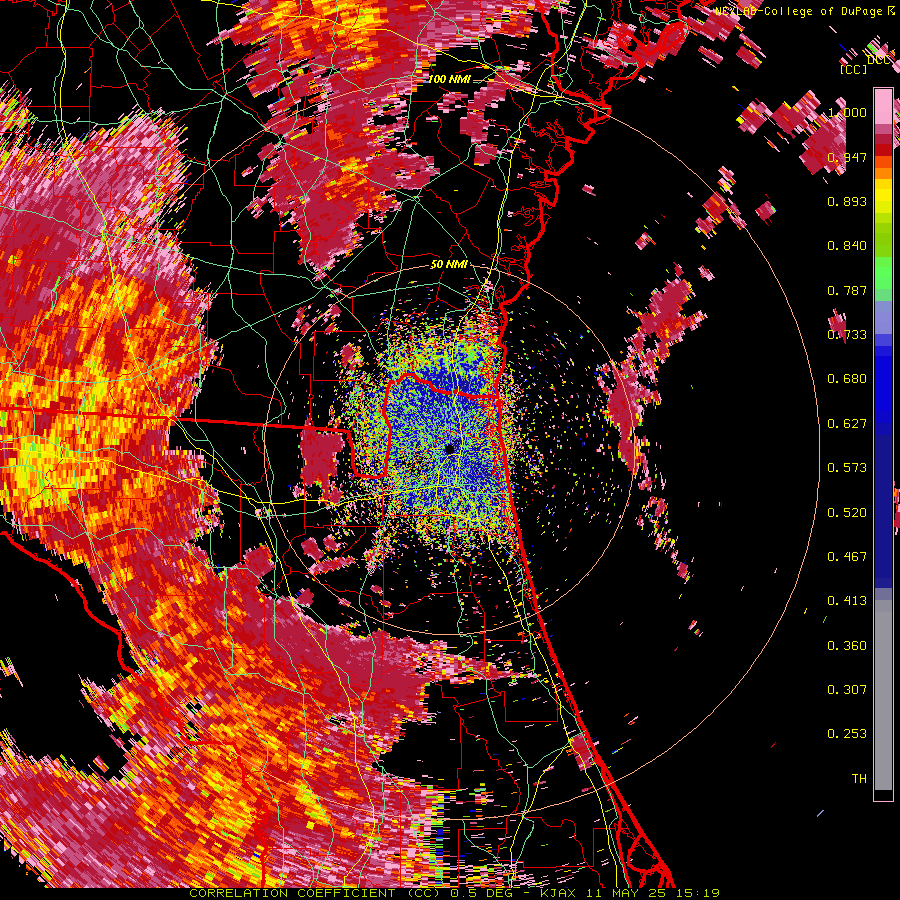
Task: Click the 0.893 color scale value
Action: tap(847, 201)
